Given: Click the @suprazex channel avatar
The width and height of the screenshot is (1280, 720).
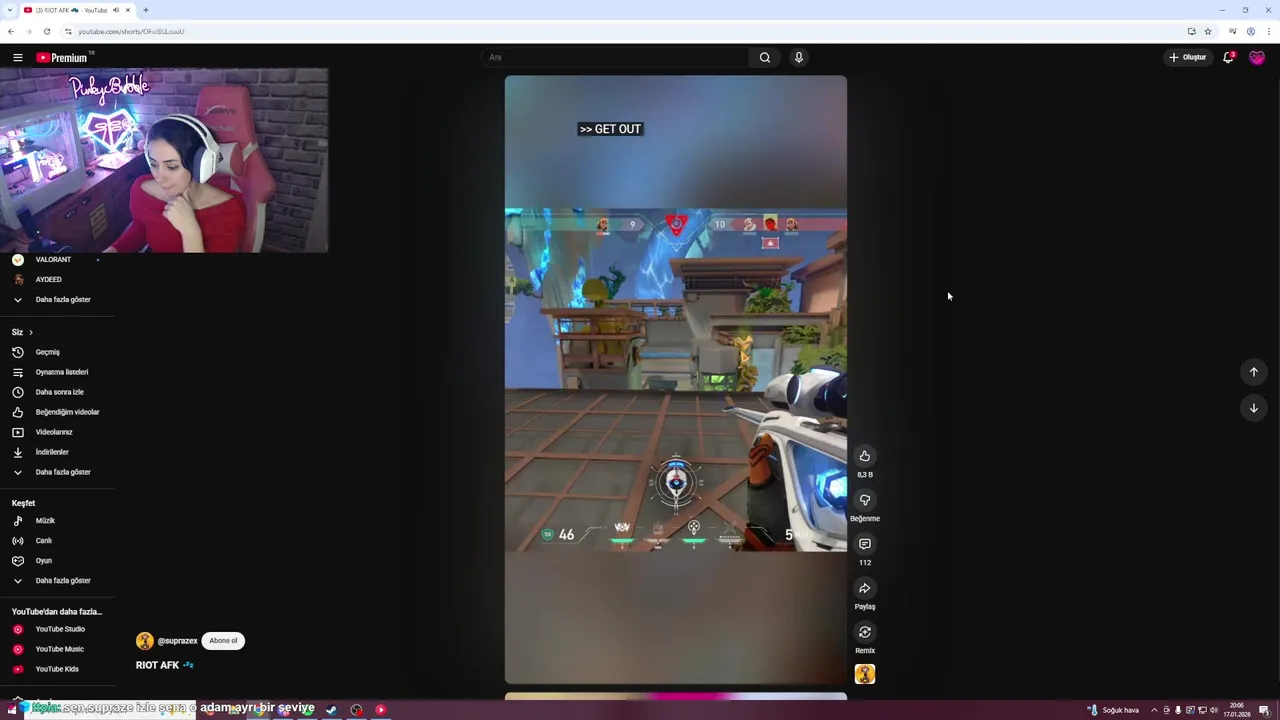Looking at the screenshot, I should tap(145, 641).
